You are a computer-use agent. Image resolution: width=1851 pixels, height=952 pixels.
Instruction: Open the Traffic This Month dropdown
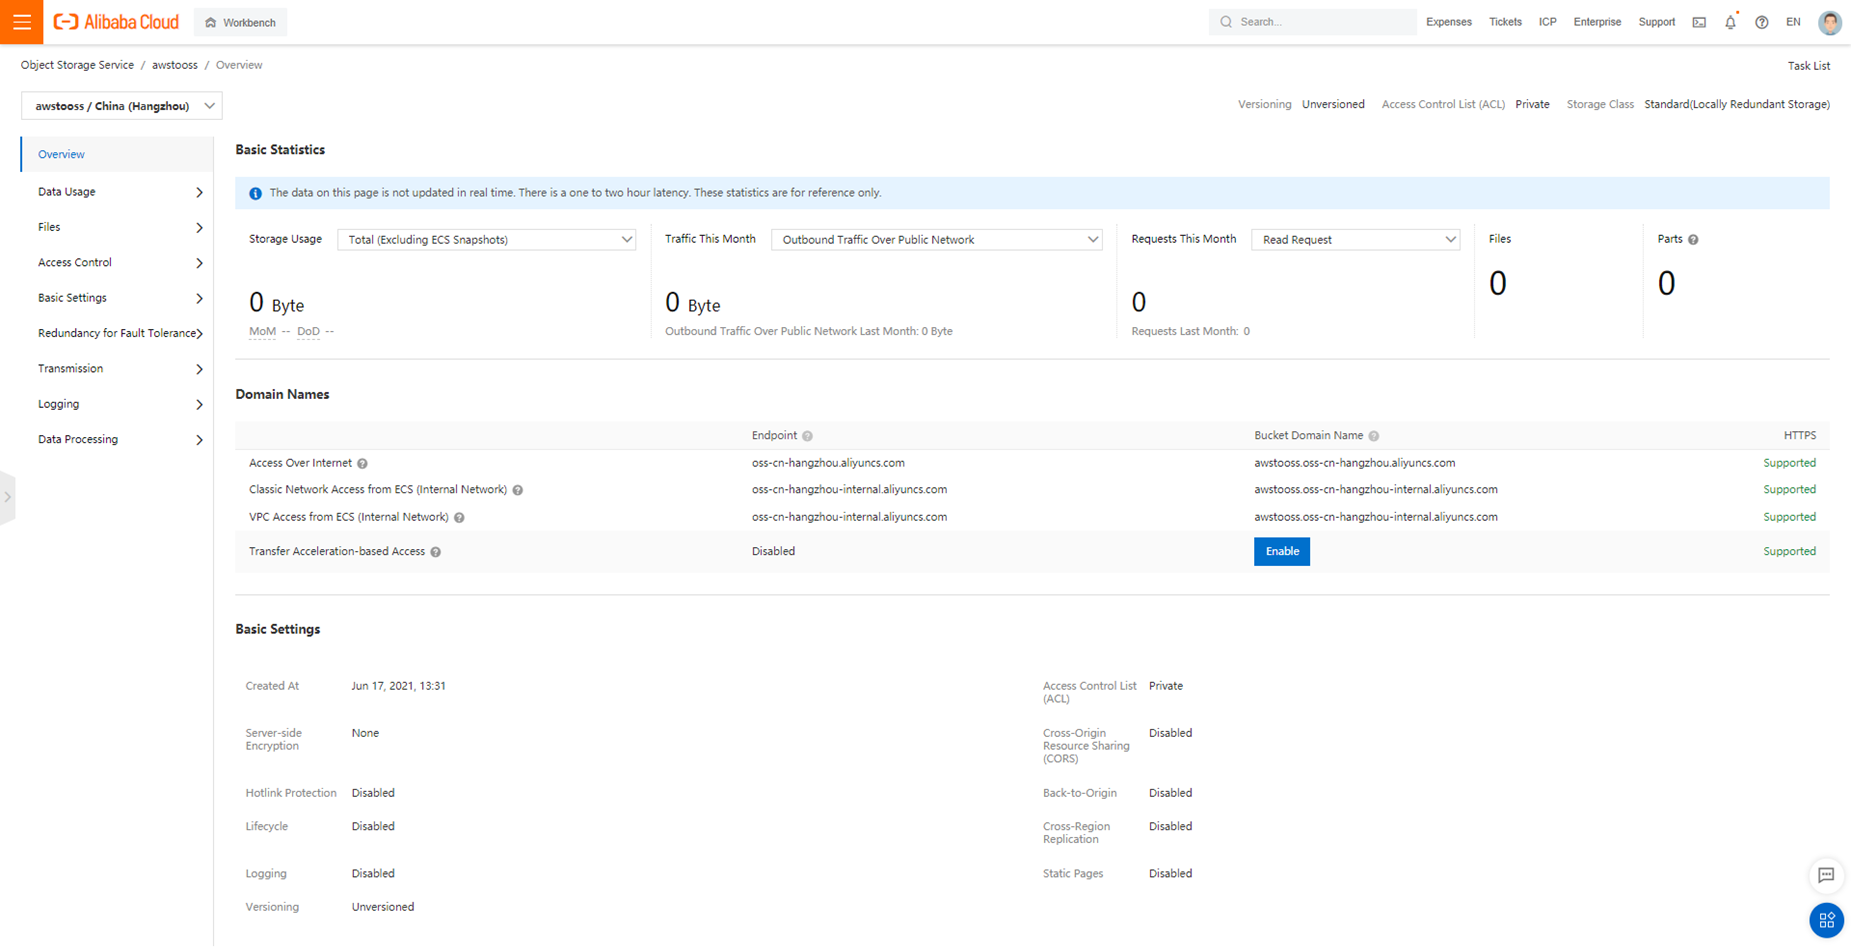pyautogui.click(x=936, y=240)
